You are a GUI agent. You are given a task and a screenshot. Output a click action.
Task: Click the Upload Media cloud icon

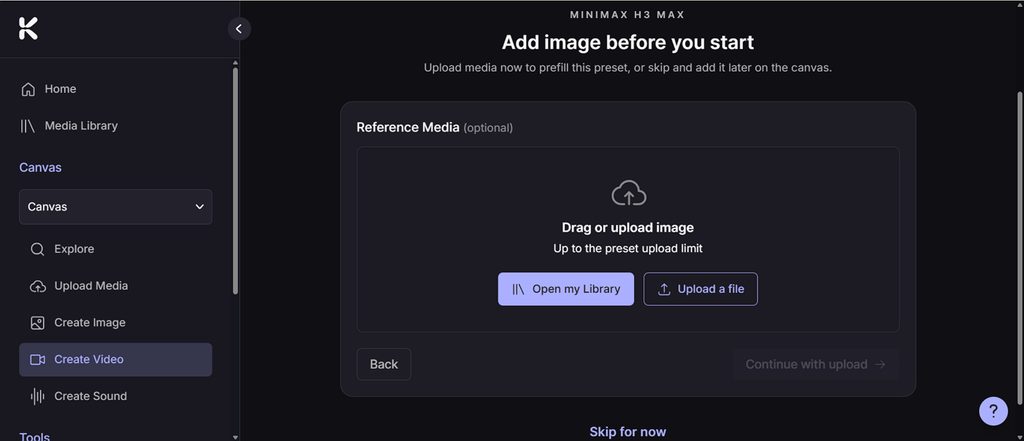pyautogui.click(x=38, y=286)
